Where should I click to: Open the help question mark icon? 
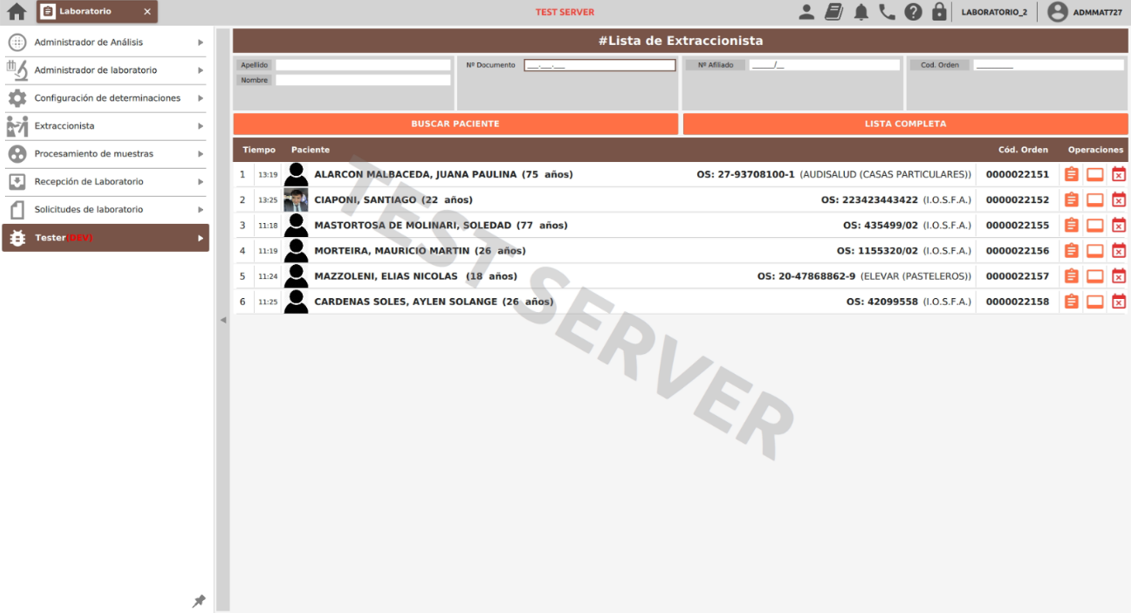(x=911, y=10)
